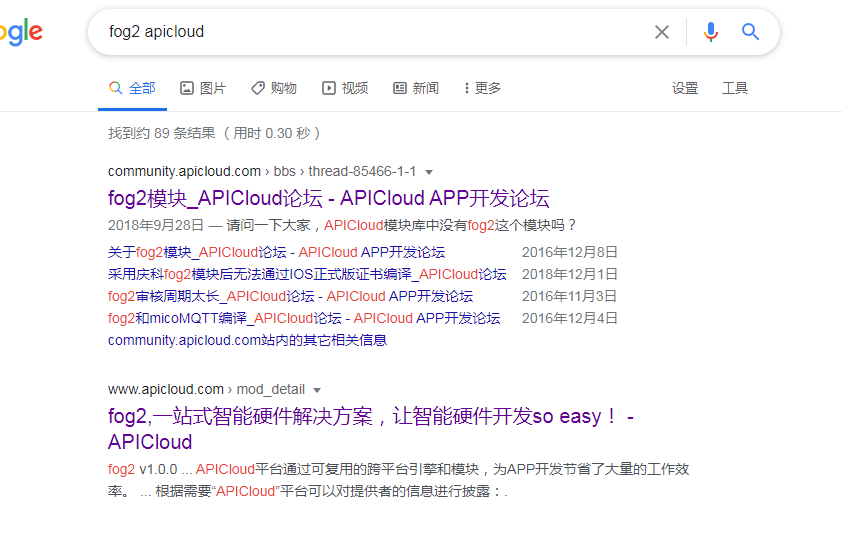The image size is (842, 534).
Task: Switch to the 新闻 (News) tab
Action: pyautogui.click(x=416, y=88)
